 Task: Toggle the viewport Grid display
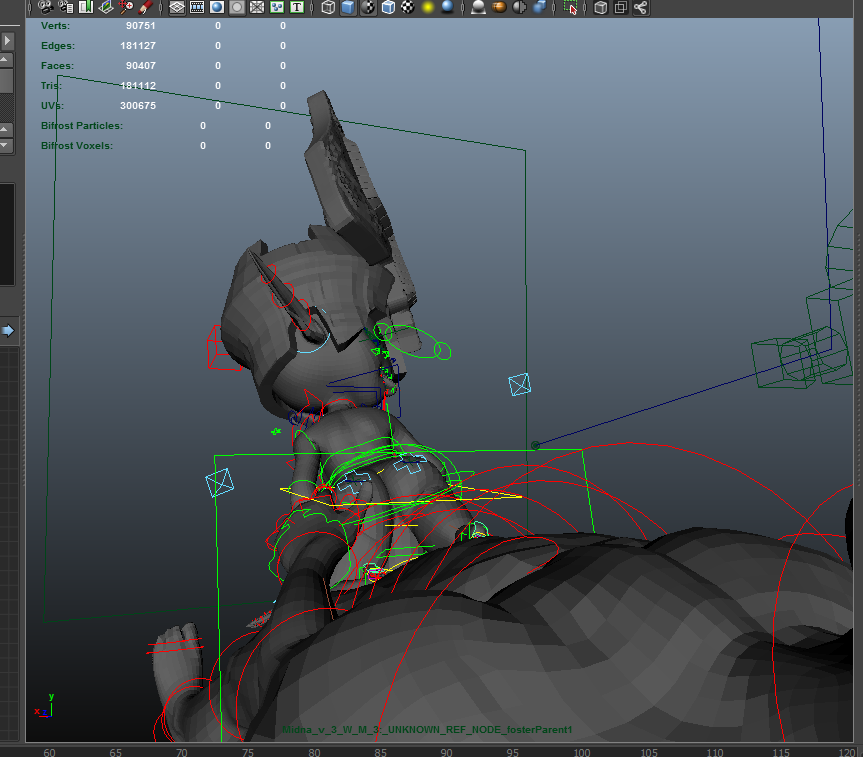[177, 7]
